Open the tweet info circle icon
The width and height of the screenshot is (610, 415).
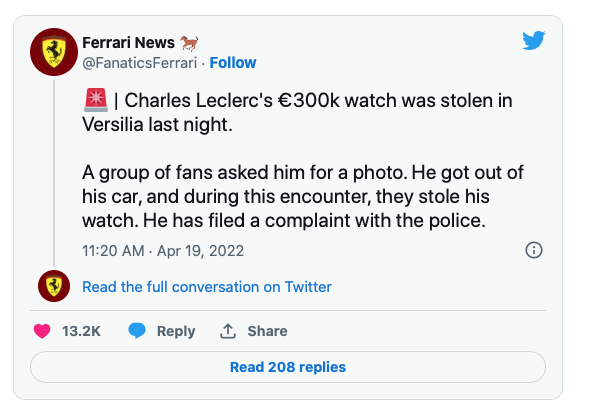tap(534, 250)
